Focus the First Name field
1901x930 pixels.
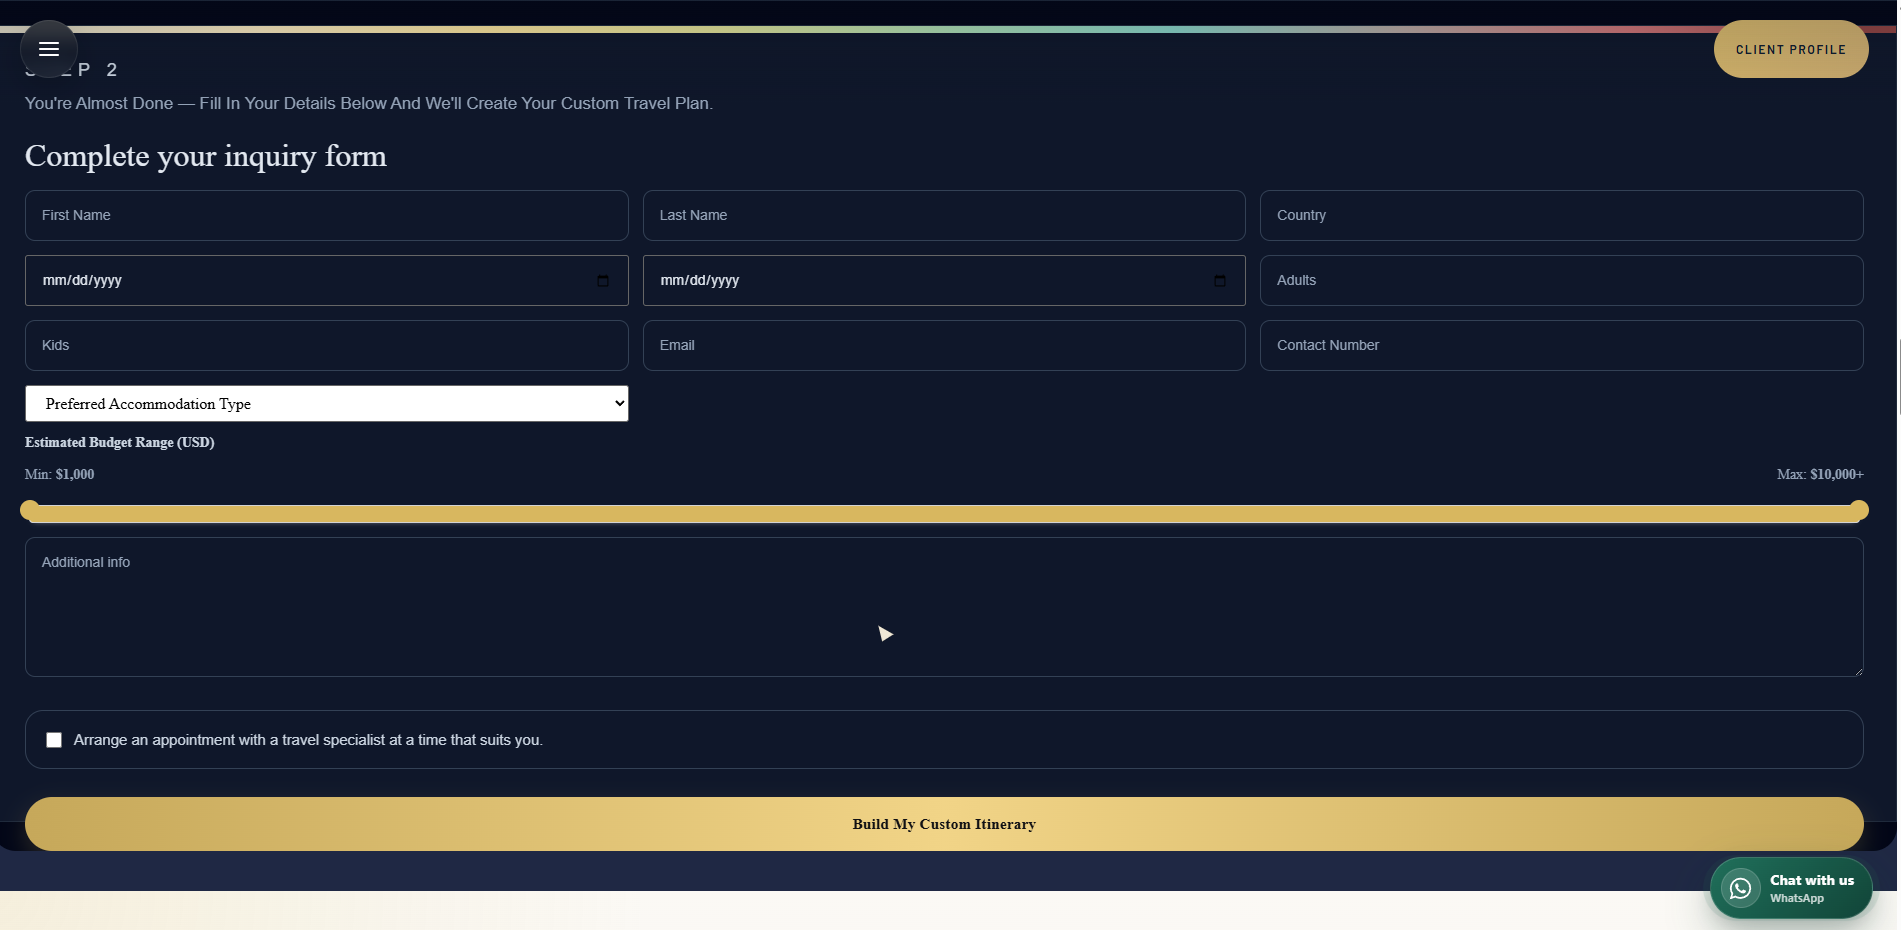(x=327, y=215)
